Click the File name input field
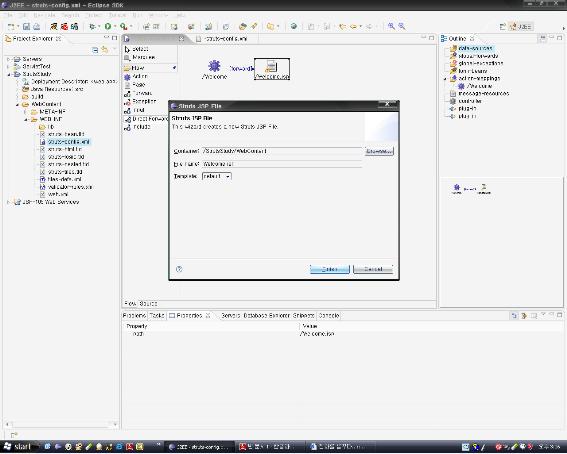 click(282, 164)
